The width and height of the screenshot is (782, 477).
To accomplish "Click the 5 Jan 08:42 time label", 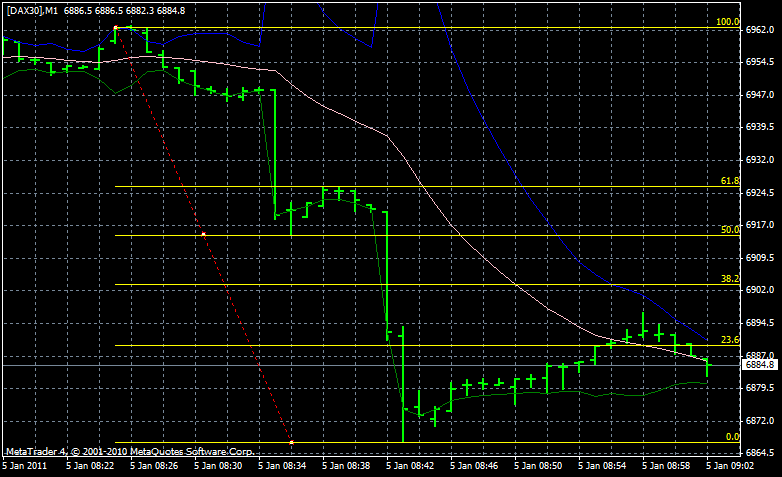I will [410, 466].
